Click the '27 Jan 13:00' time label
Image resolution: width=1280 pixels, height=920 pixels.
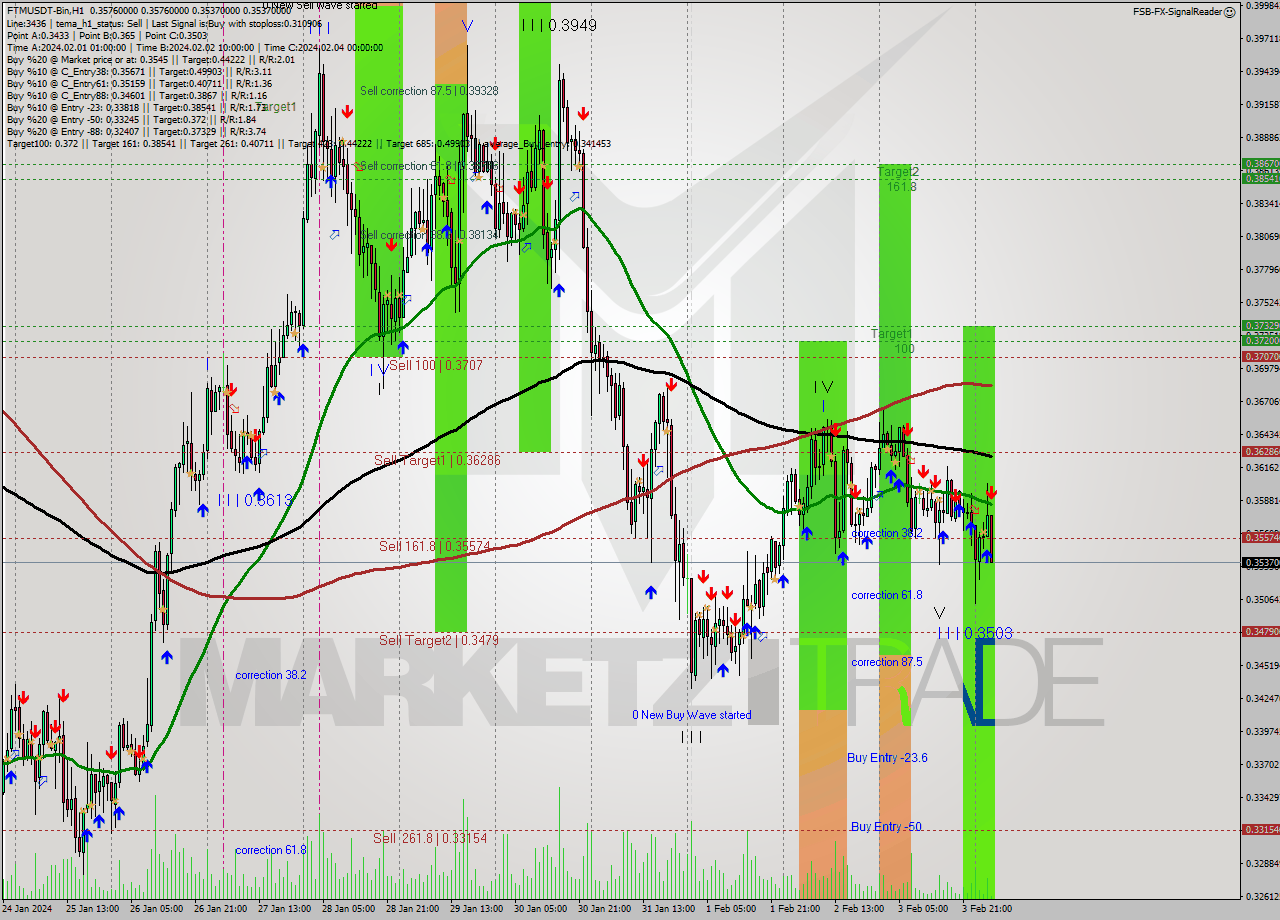tap(284, 909)
